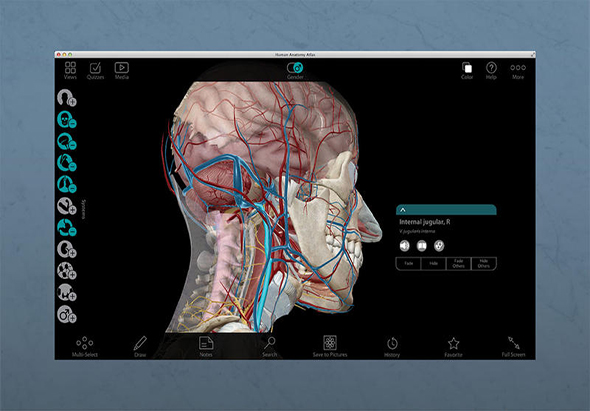Play the pronunciation speaker icon
The height and width of the screenshot is (411, 590).
pyautogui.click(x=404, y=246)
